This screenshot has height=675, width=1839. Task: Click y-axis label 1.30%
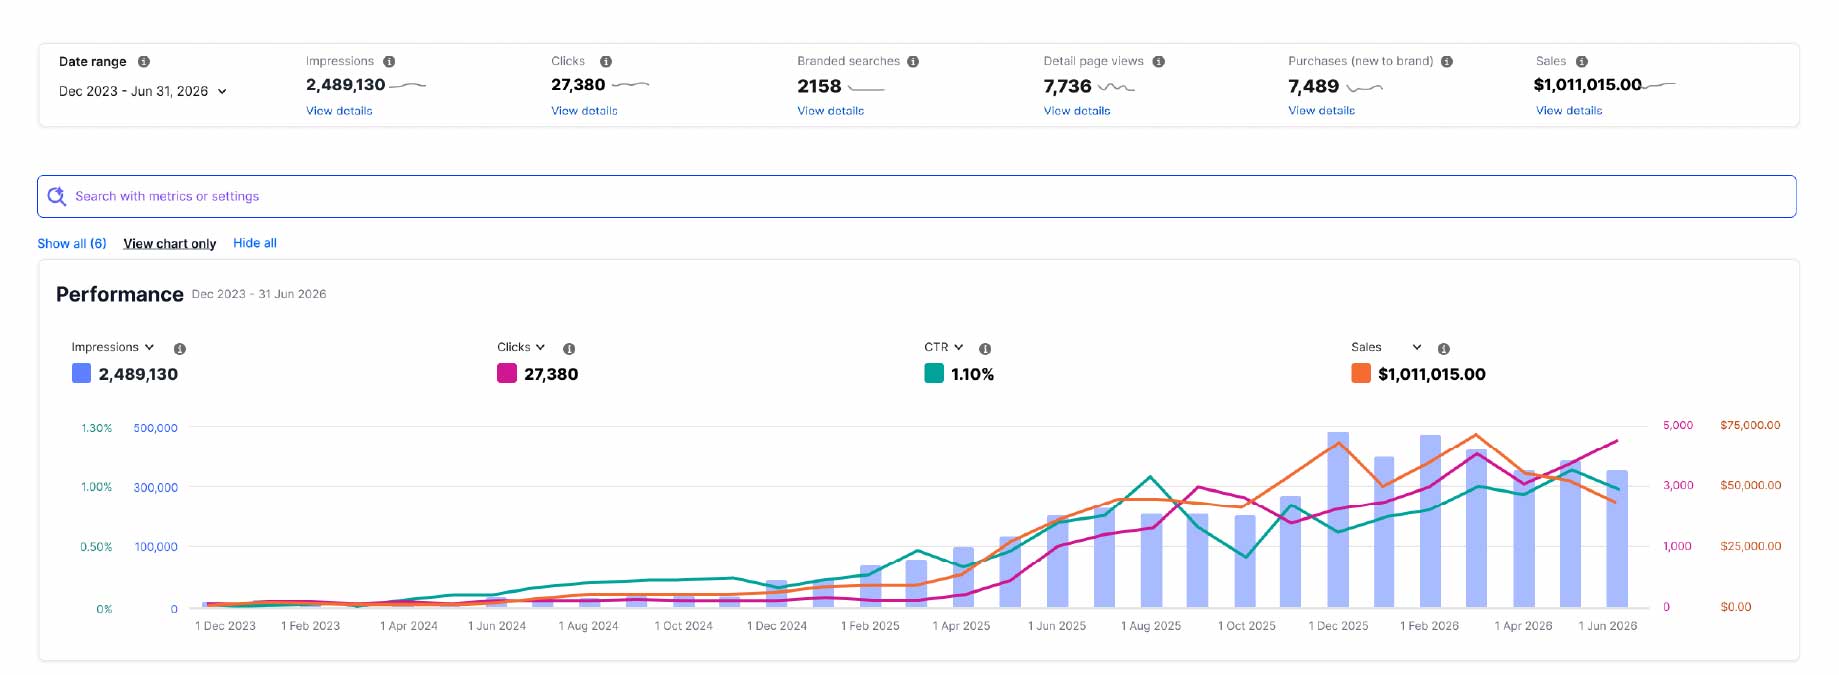tap(97, 428)
